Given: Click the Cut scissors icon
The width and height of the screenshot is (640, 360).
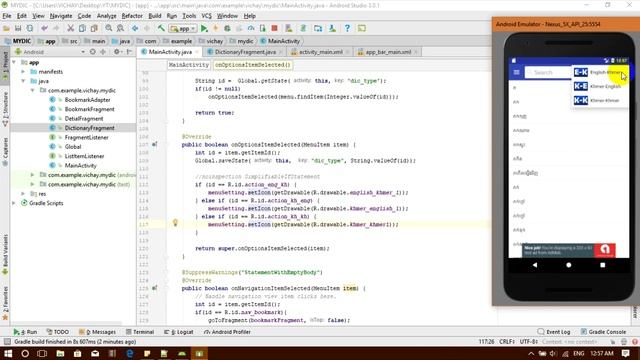Looking at the screenshot, I should tap(70, 29).
